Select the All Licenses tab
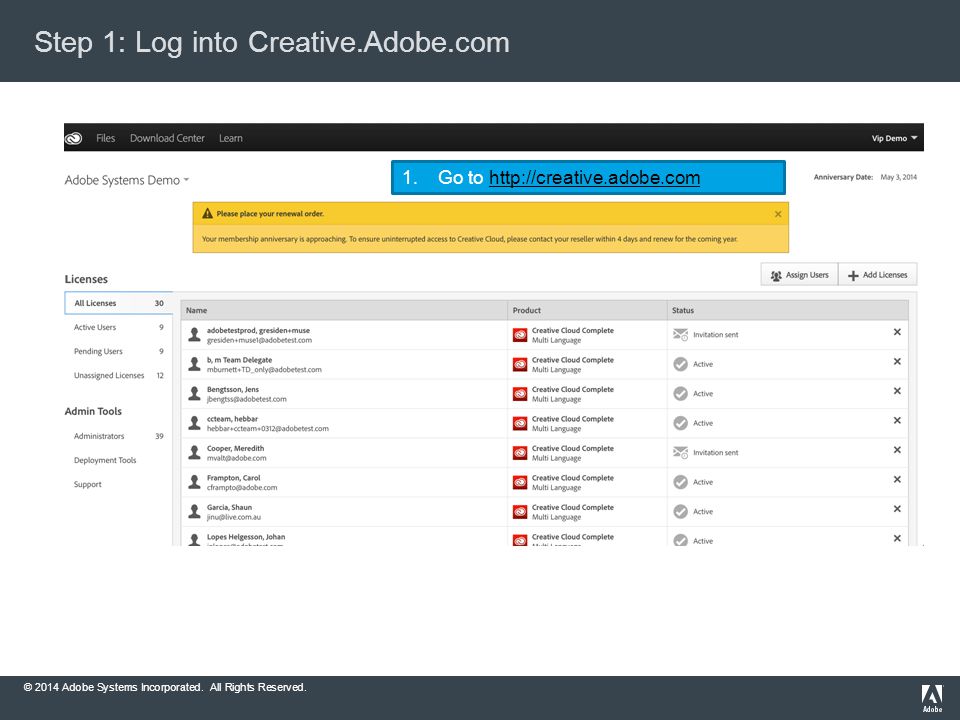The height and width of the screenshot is (720, 960). [x=118, y=303]
